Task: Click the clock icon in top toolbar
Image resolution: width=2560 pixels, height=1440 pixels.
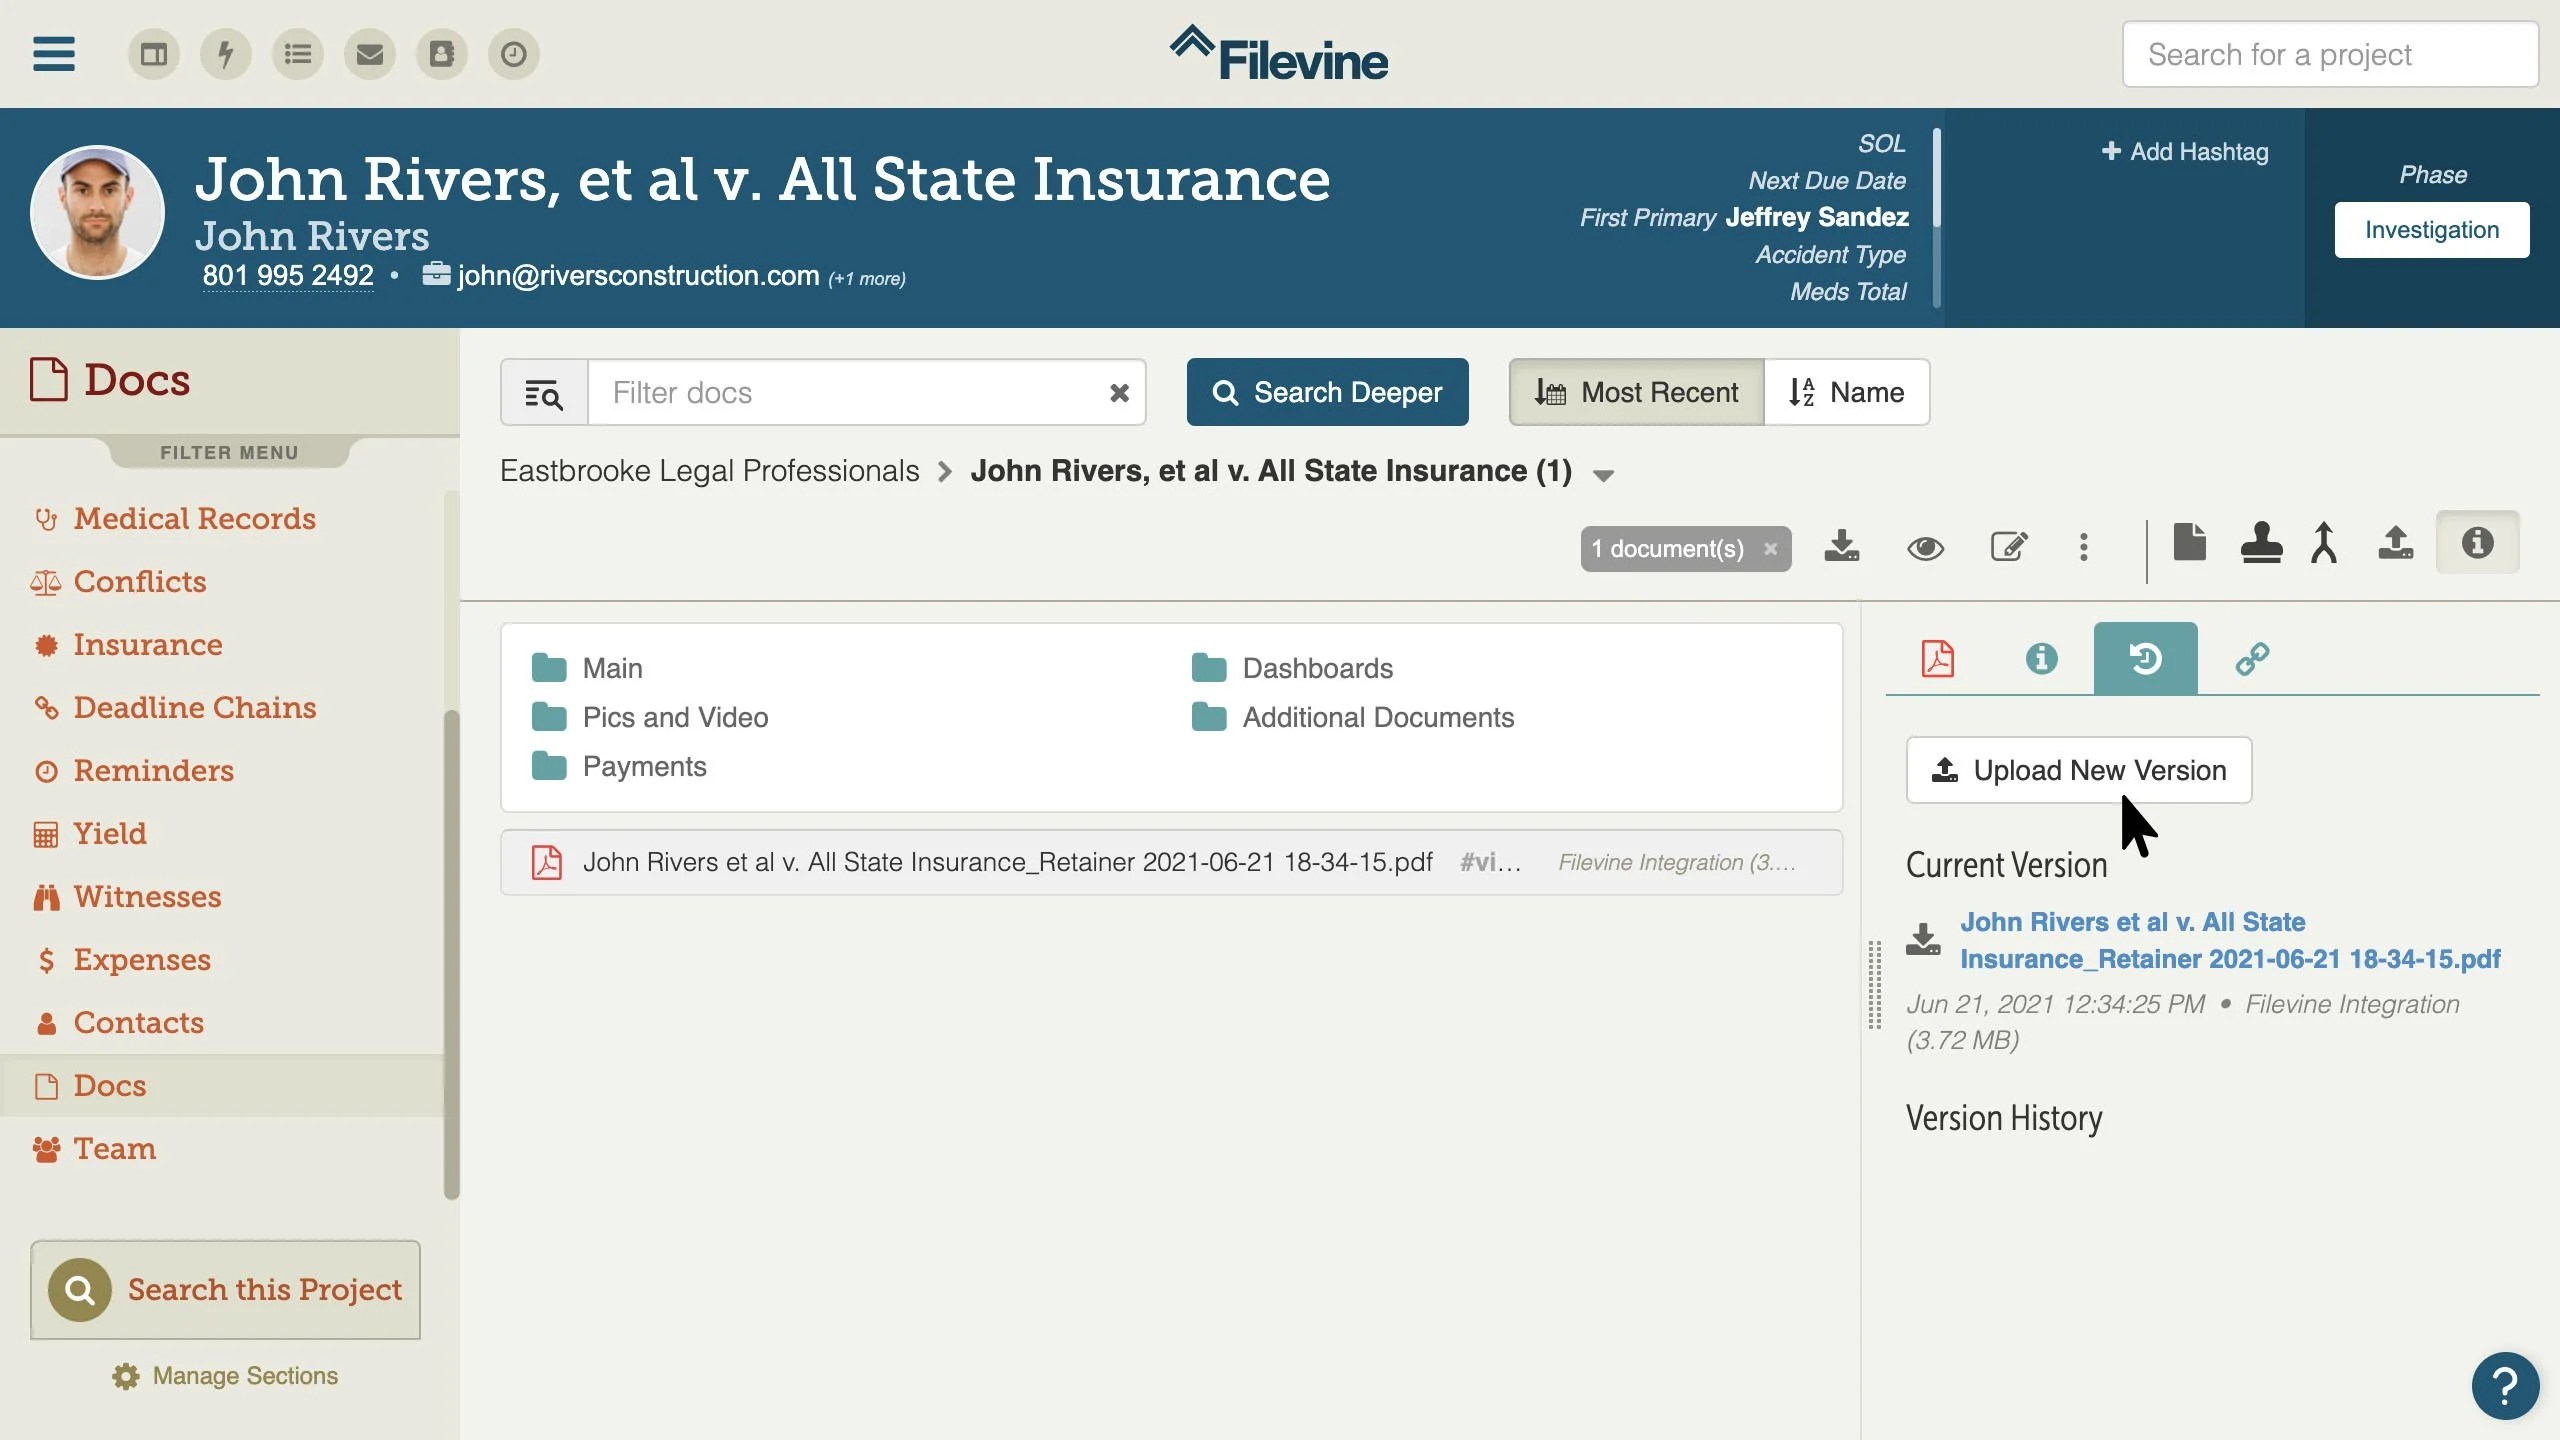Action: 514,54
